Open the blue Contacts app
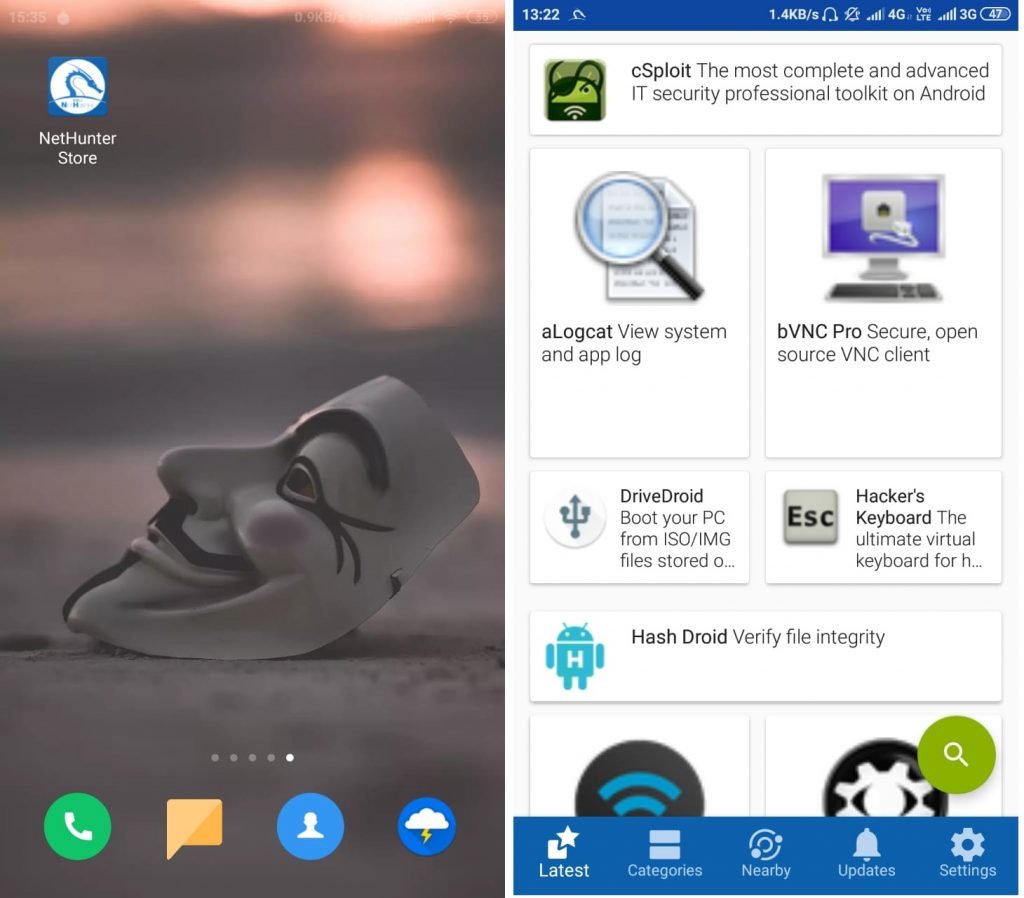 (x=310, y=826)
